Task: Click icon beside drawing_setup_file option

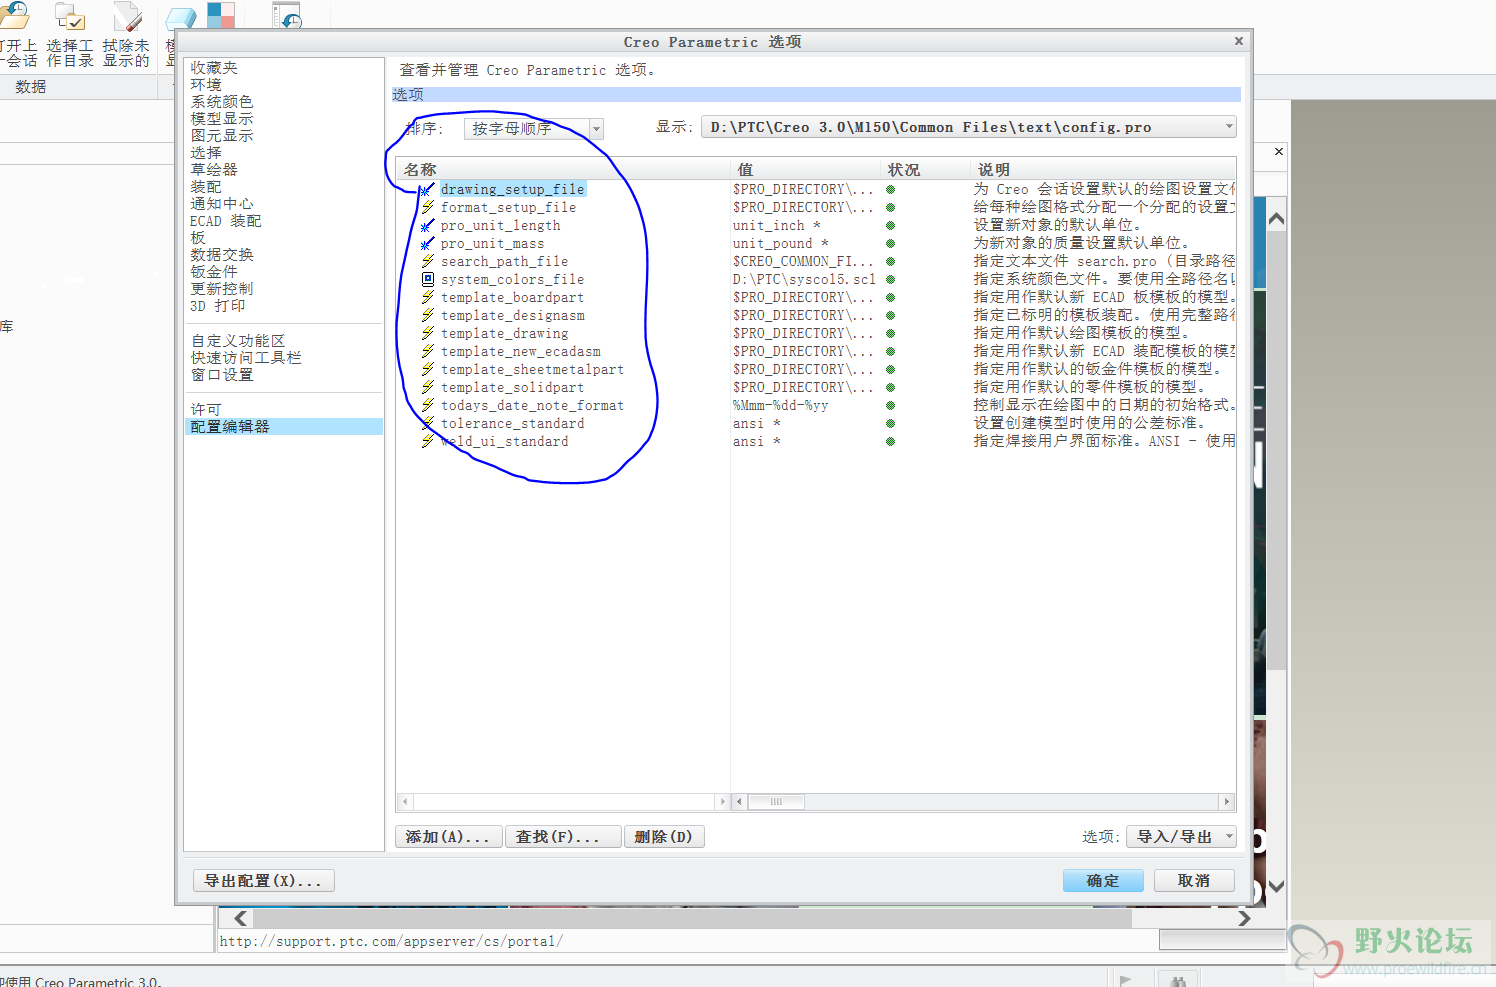Action: [x=427, y=189]
